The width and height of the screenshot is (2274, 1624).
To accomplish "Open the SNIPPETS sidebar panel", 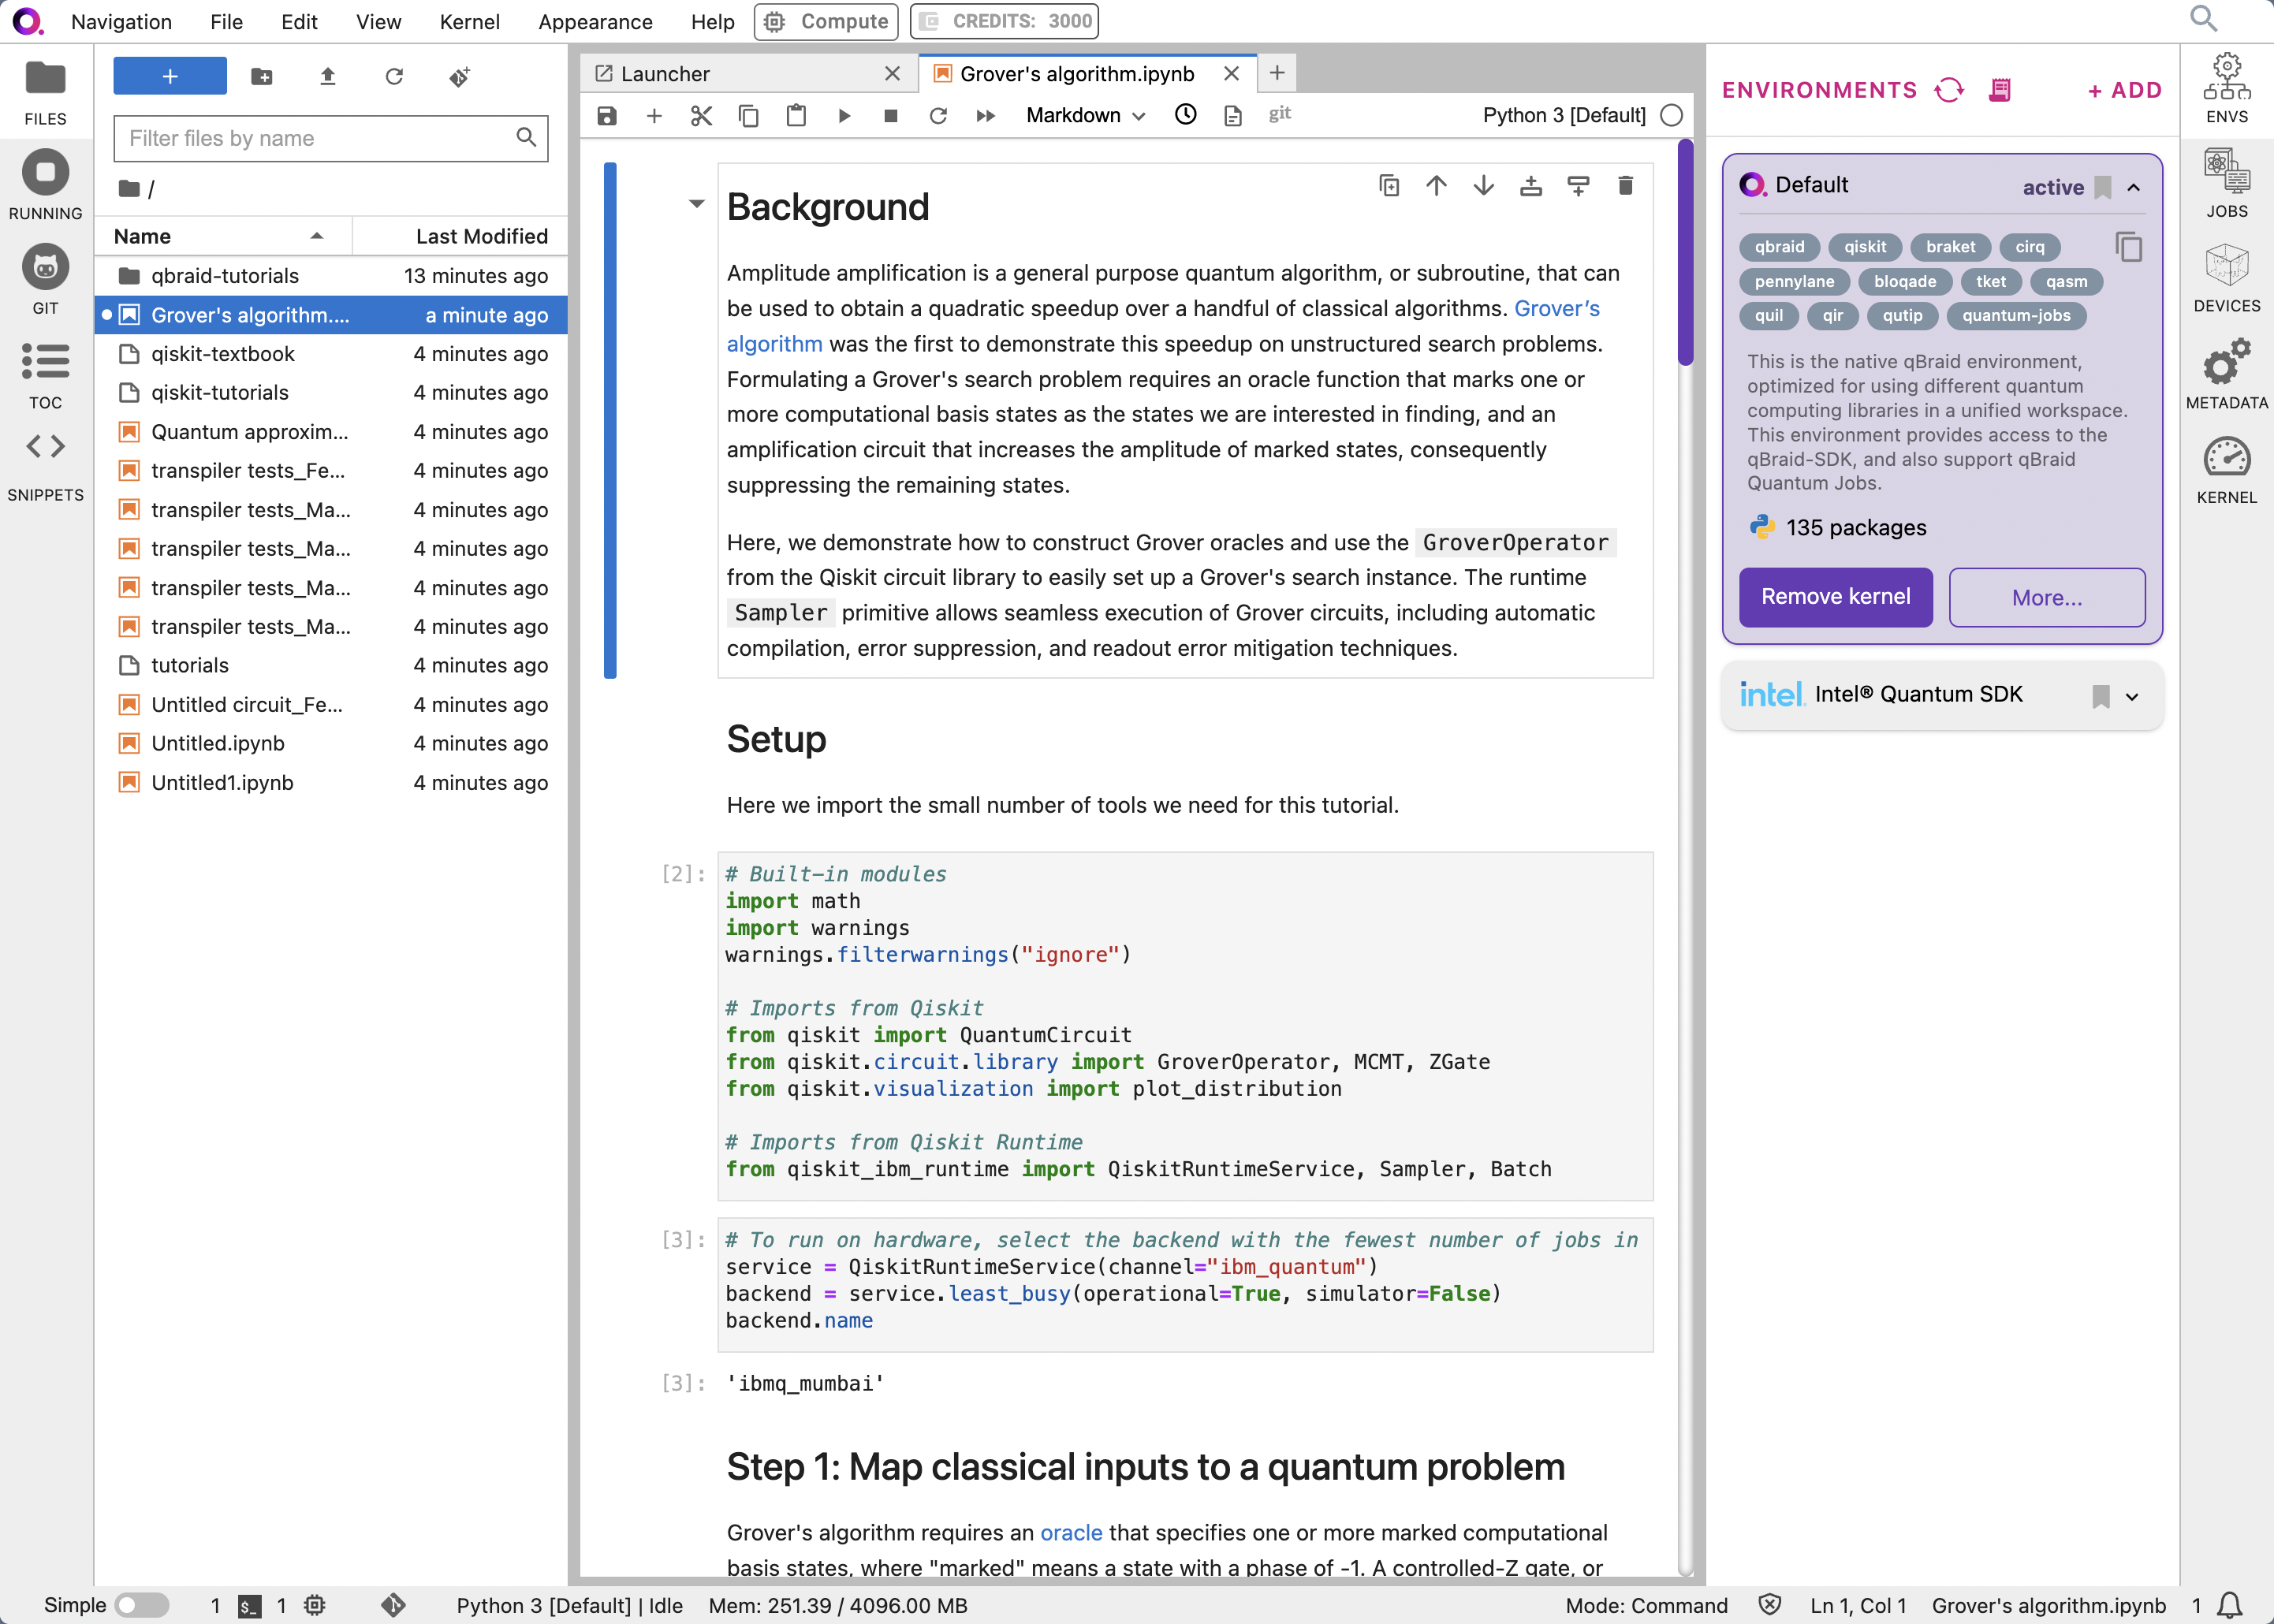I will tap(45, 466).
